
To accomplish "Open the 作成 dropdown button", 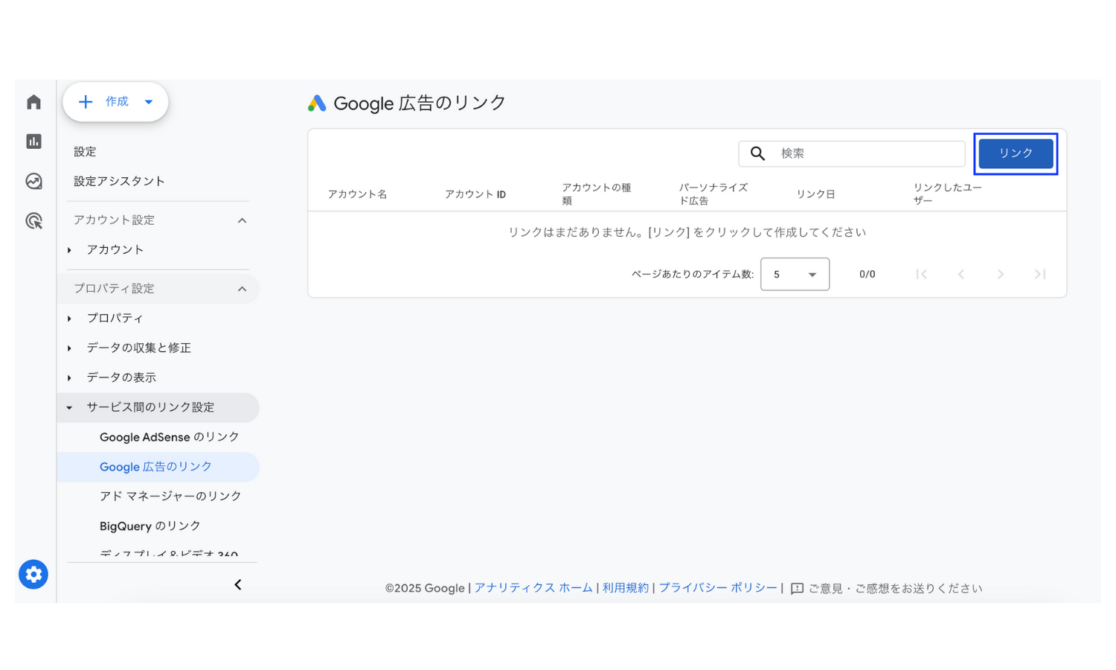I will point(116,102).
